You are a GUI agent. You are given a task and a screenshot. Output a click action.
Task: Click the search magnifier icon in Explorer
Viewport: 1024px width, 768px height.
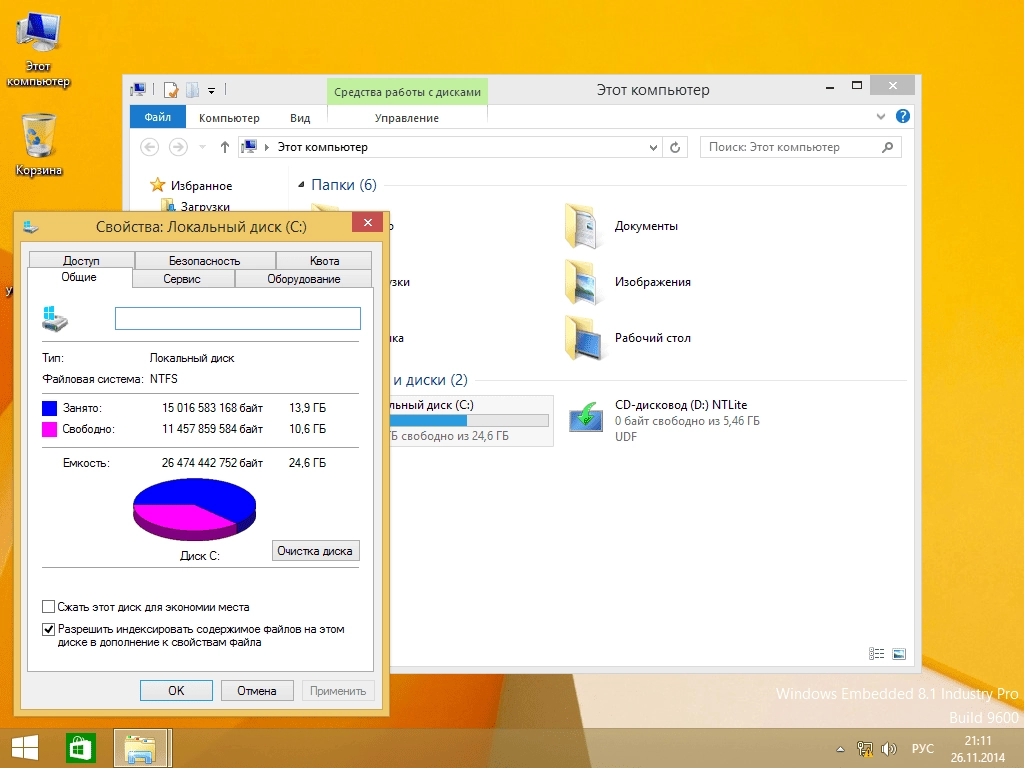point(887,147)
